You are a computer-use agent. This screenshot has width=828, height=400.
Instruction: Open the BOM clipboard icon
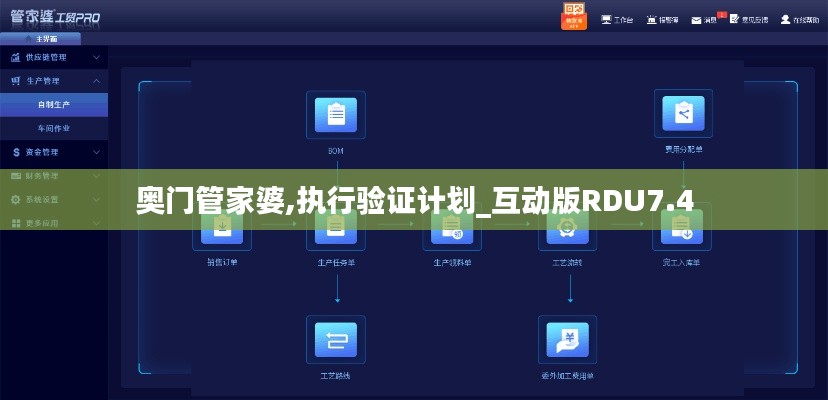coord(336,115)
